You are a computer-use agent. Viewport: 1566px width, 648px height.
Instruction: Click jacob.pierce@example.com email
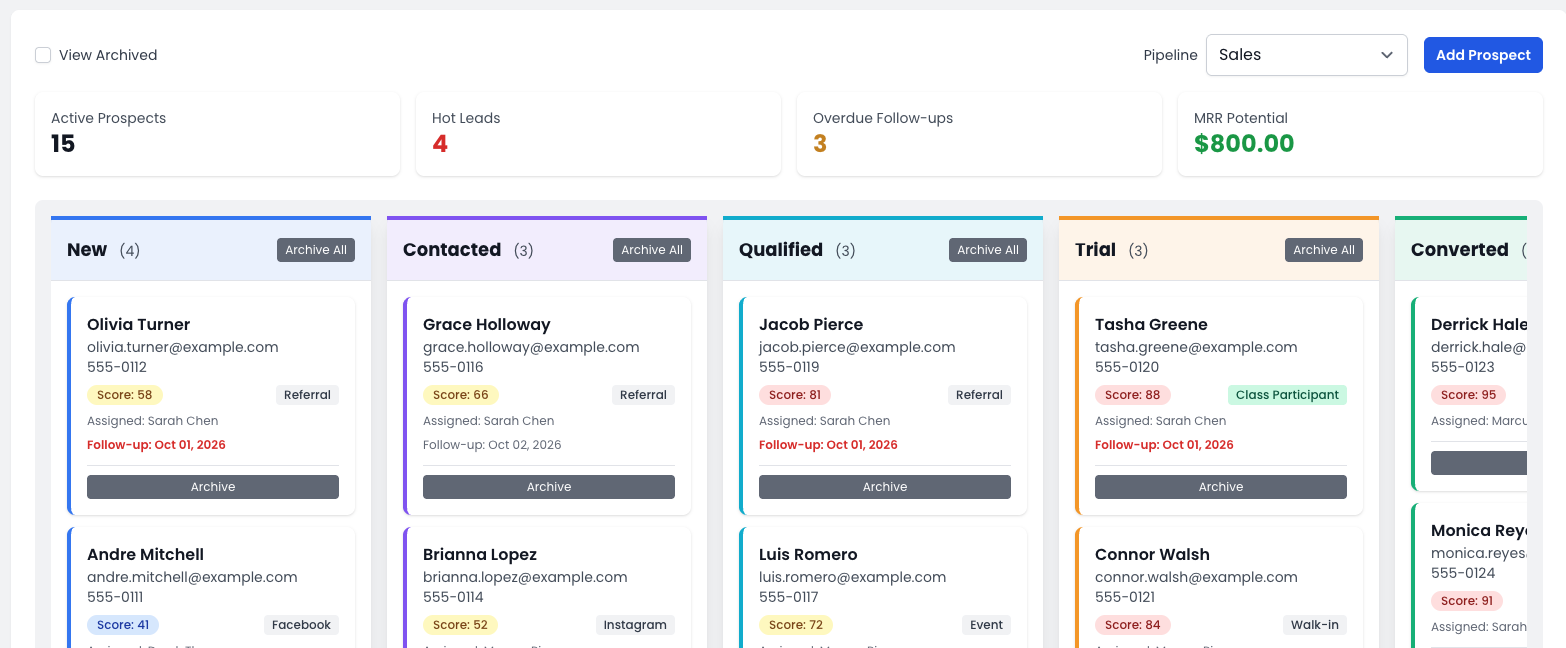click(x=857, y=347)
